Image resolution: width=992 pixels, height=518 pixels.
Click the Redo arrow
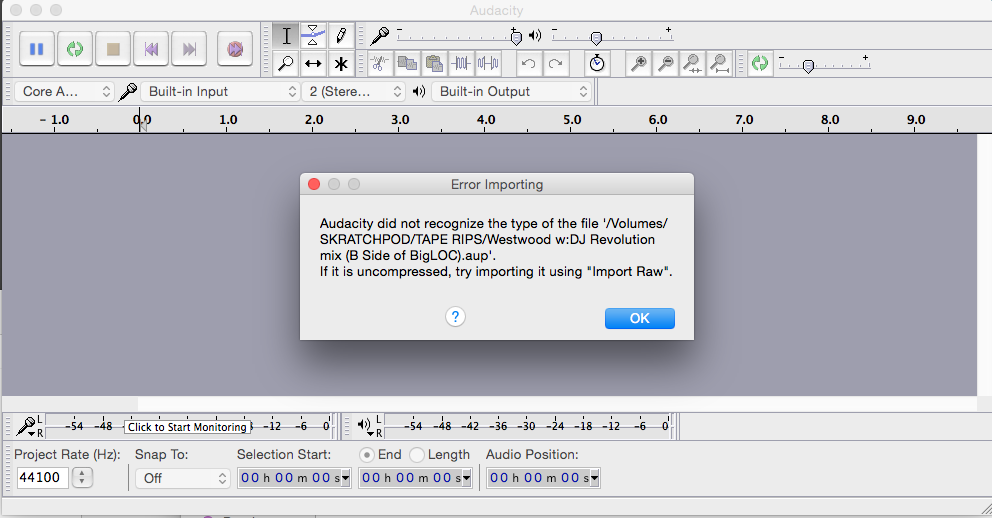coord(555,63)
